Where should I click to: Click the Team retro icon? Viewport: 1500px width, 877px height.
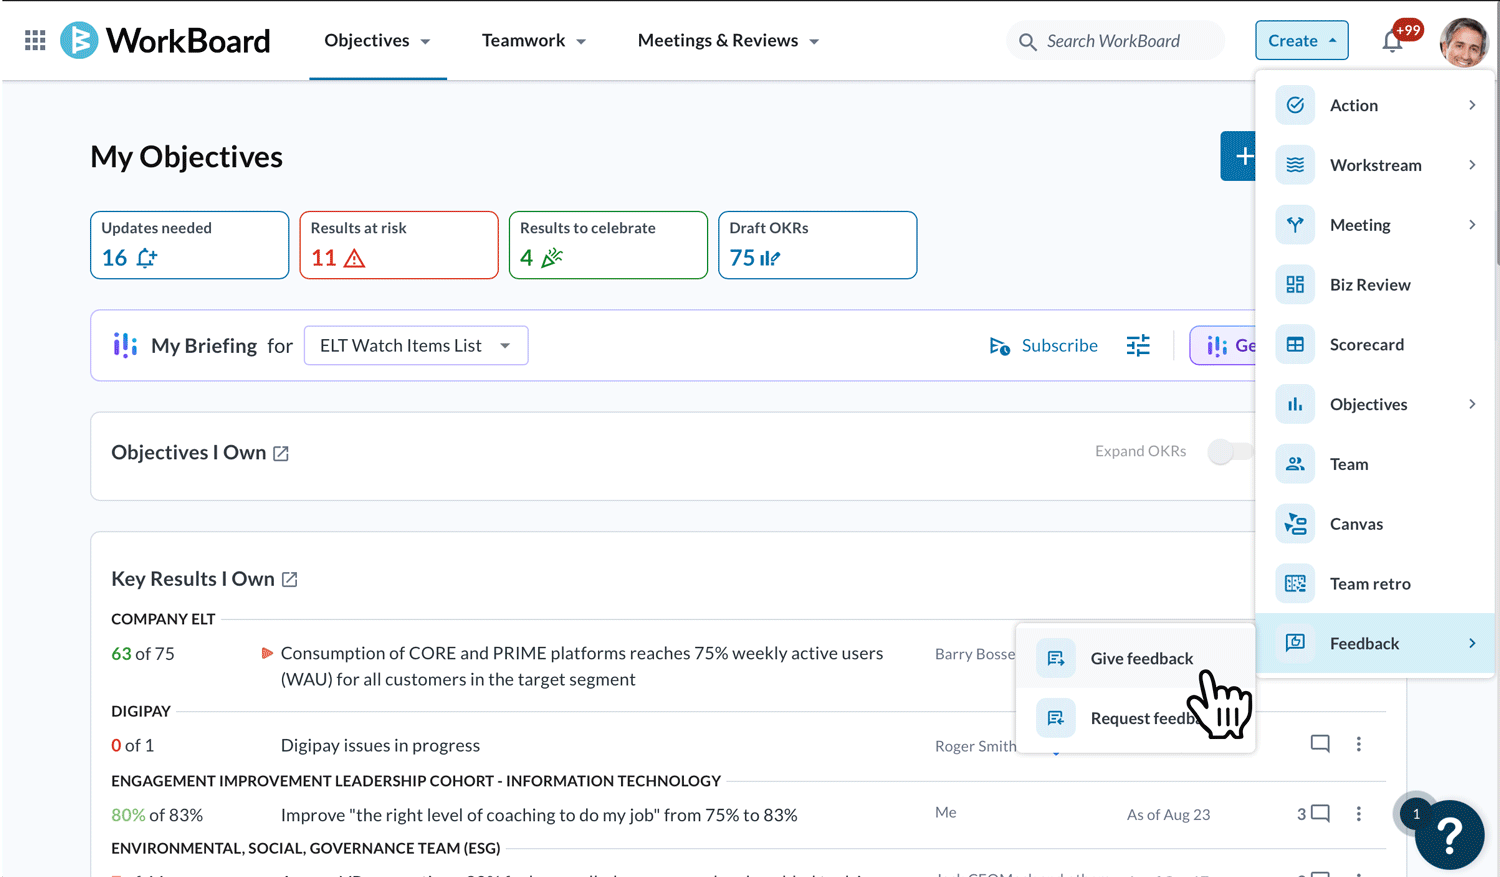1295,584
